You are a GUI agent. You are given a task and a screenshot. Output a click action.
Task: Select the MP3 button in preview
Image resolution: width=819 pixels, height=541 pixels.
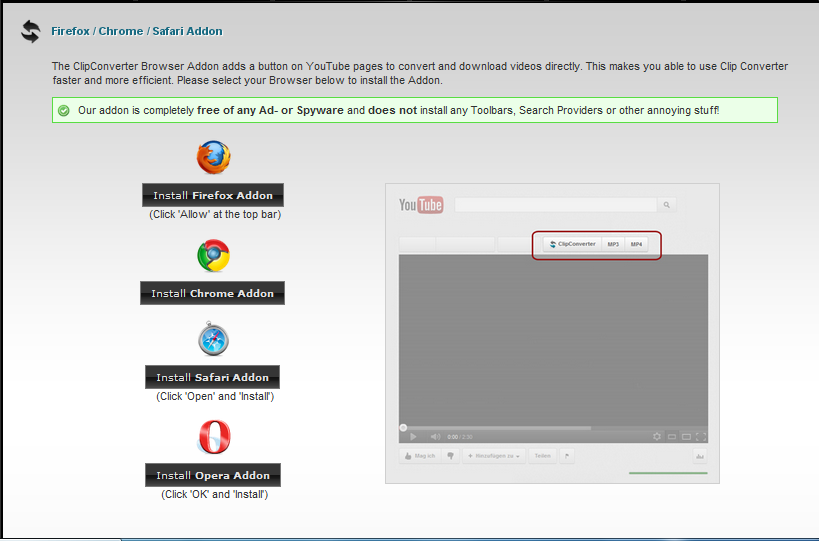613,244
